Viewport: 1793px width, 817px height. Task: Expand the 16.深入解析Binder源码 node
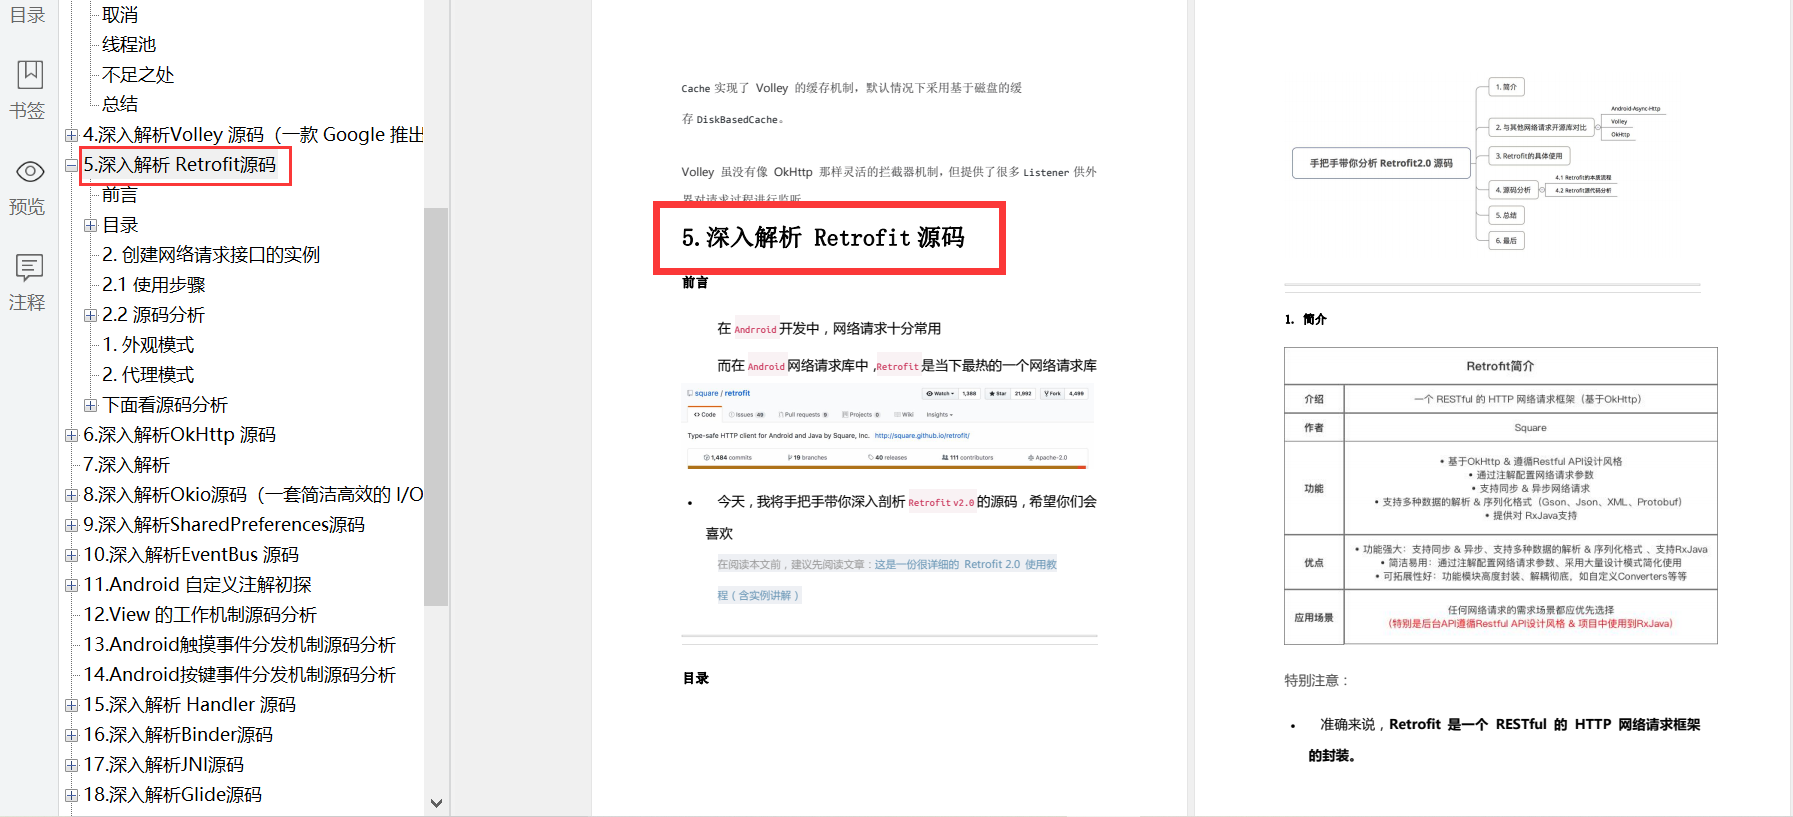pos(71,735)
